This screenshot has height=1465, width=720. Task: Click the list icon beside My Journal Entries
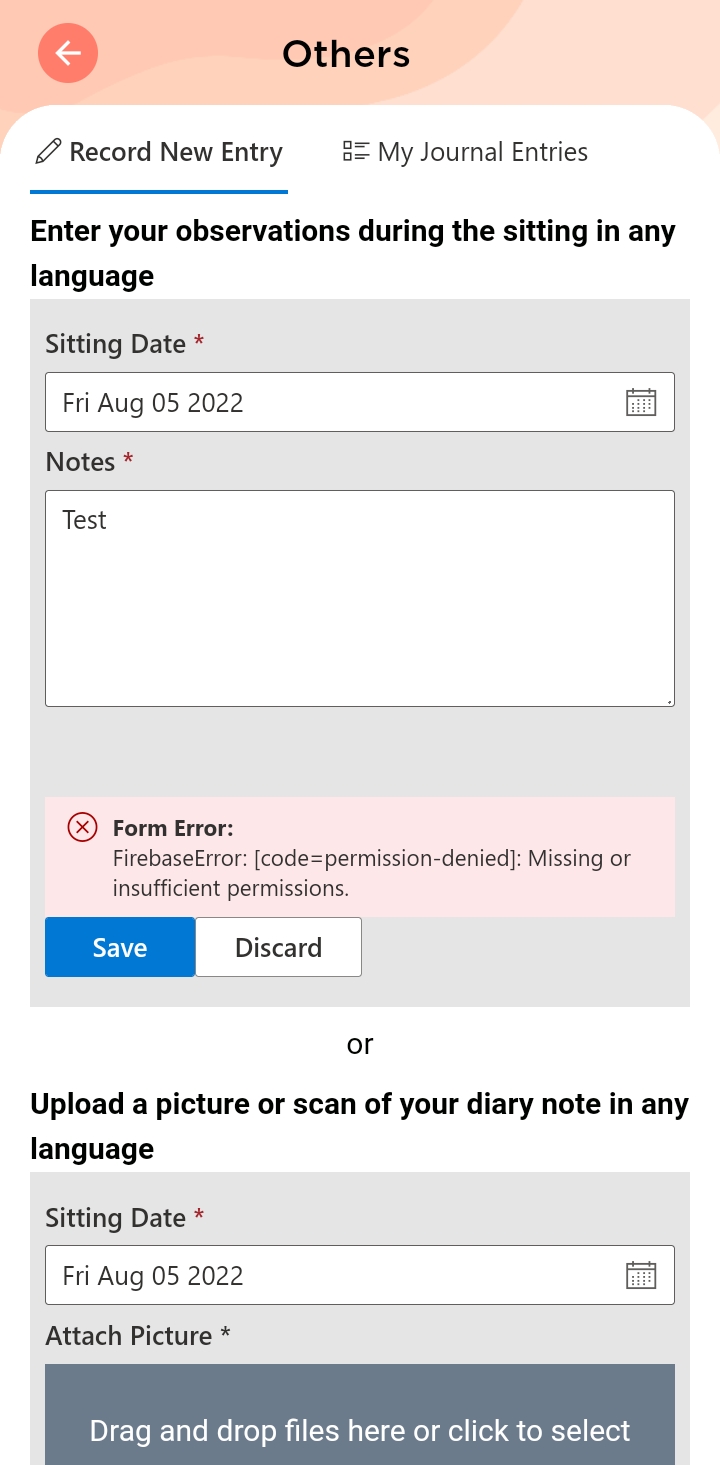tap(355, 152)
